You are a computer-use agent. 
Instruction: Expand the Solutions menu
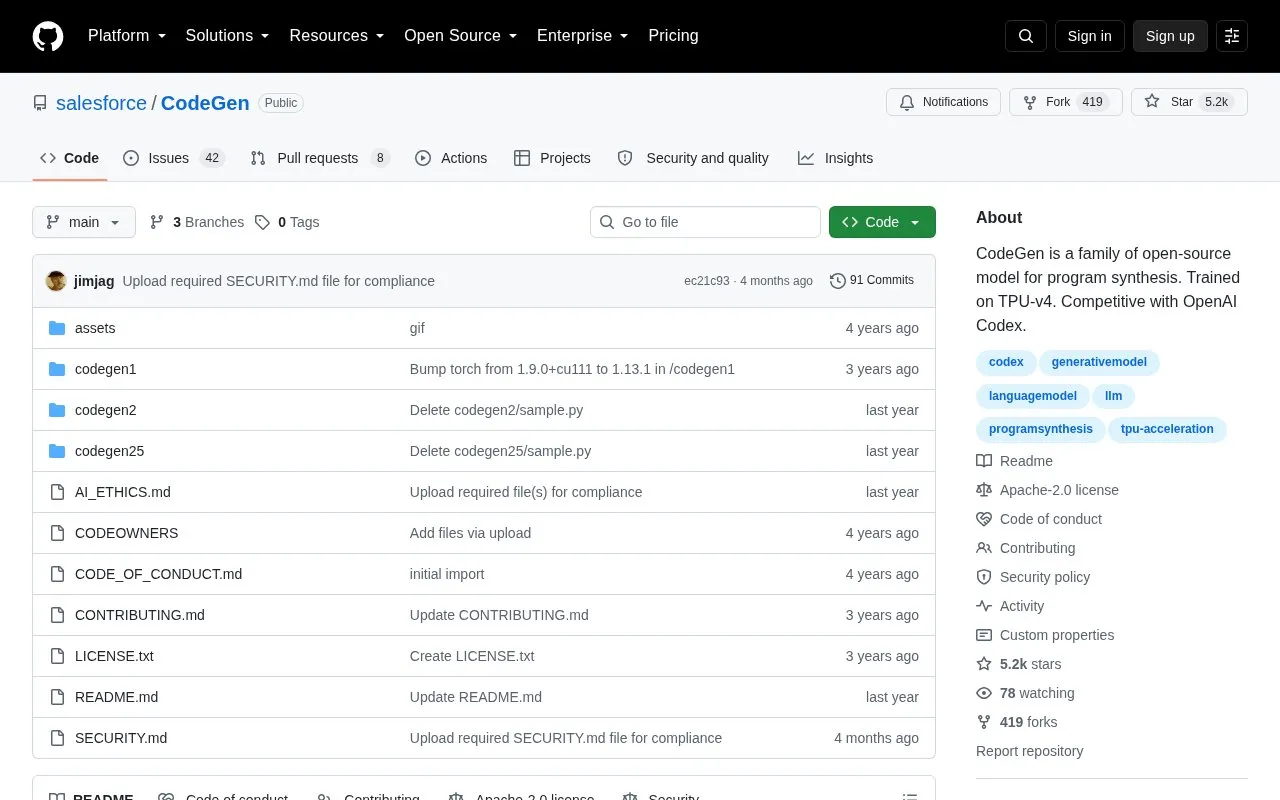coord(228,36)
